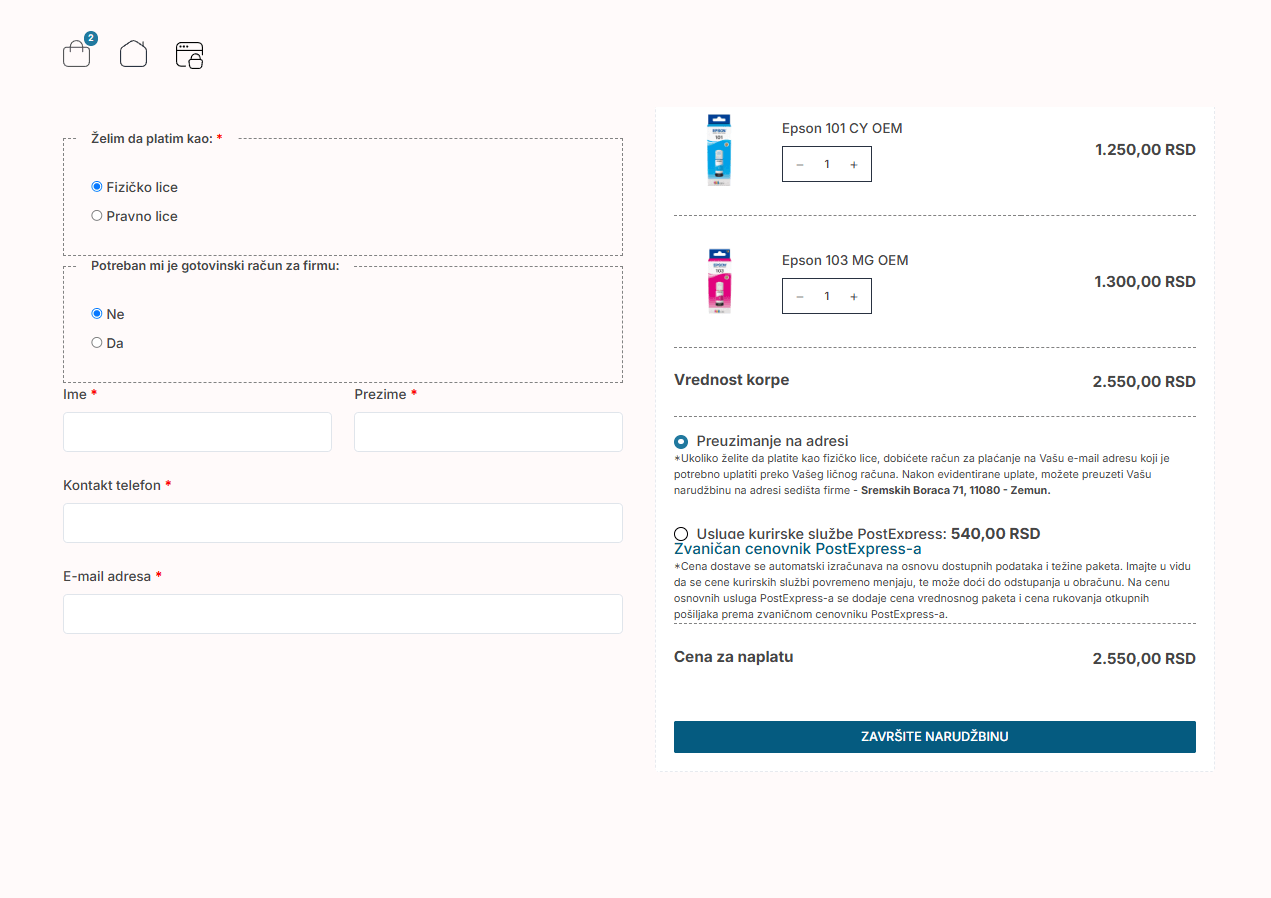Select Preuzimanje na adresi delivery option
The width and height of the screenshot is (1271, 898).
click(681, 441)
